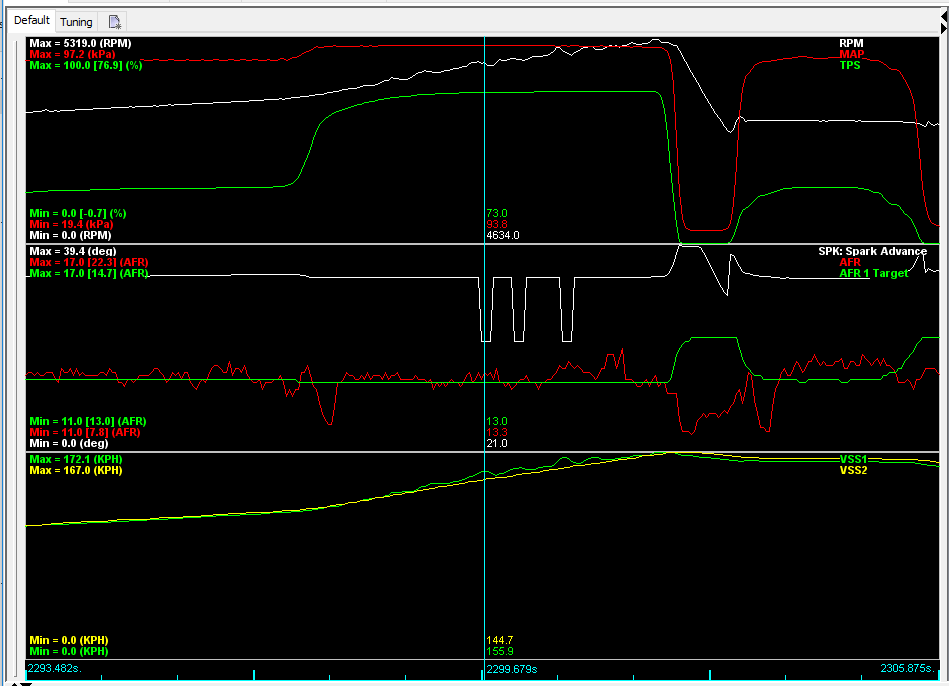Viewport: 949px width, 686px height.
Task: Select the VSS2 trace label
Action: coord(853,470)
